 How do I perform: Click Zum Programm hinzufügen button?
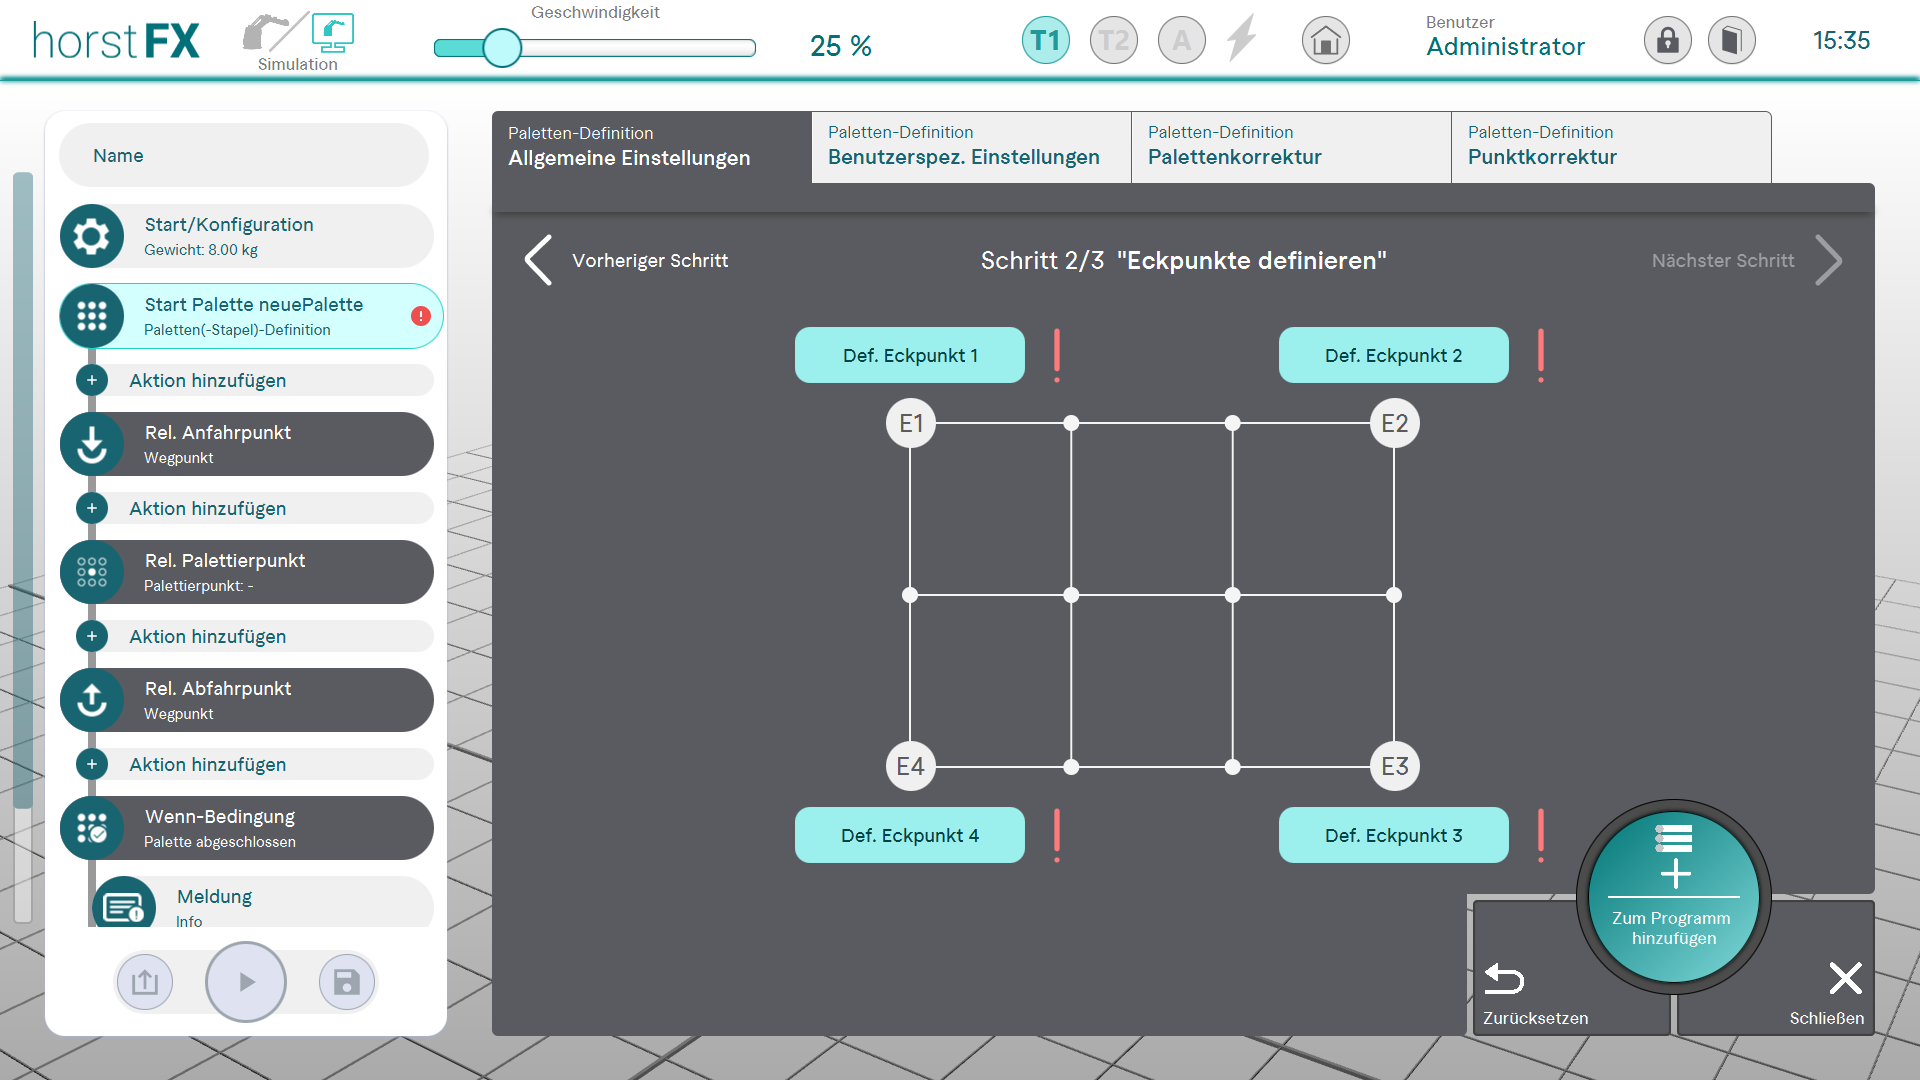coord(1673,897)
